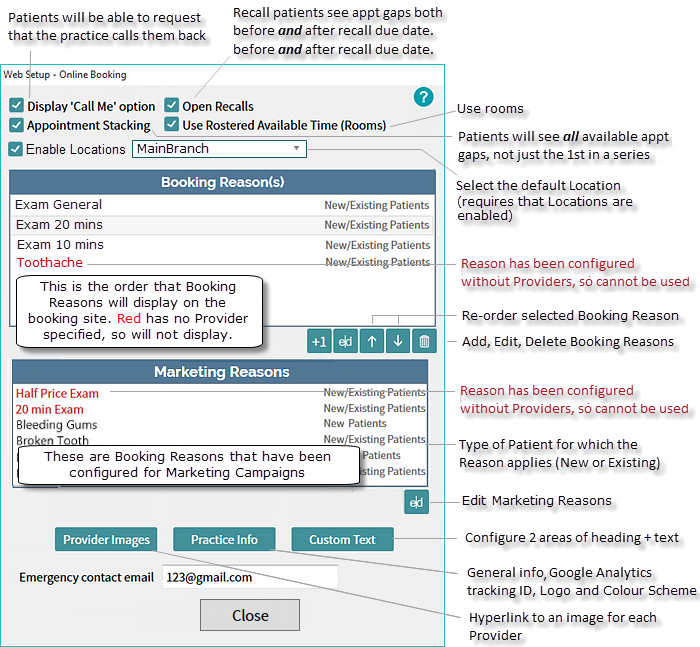Toggle the Enable Locations checkbox
Image resolution: width=700 pixels, height=647 pixels.
click(x=16, y=149)
